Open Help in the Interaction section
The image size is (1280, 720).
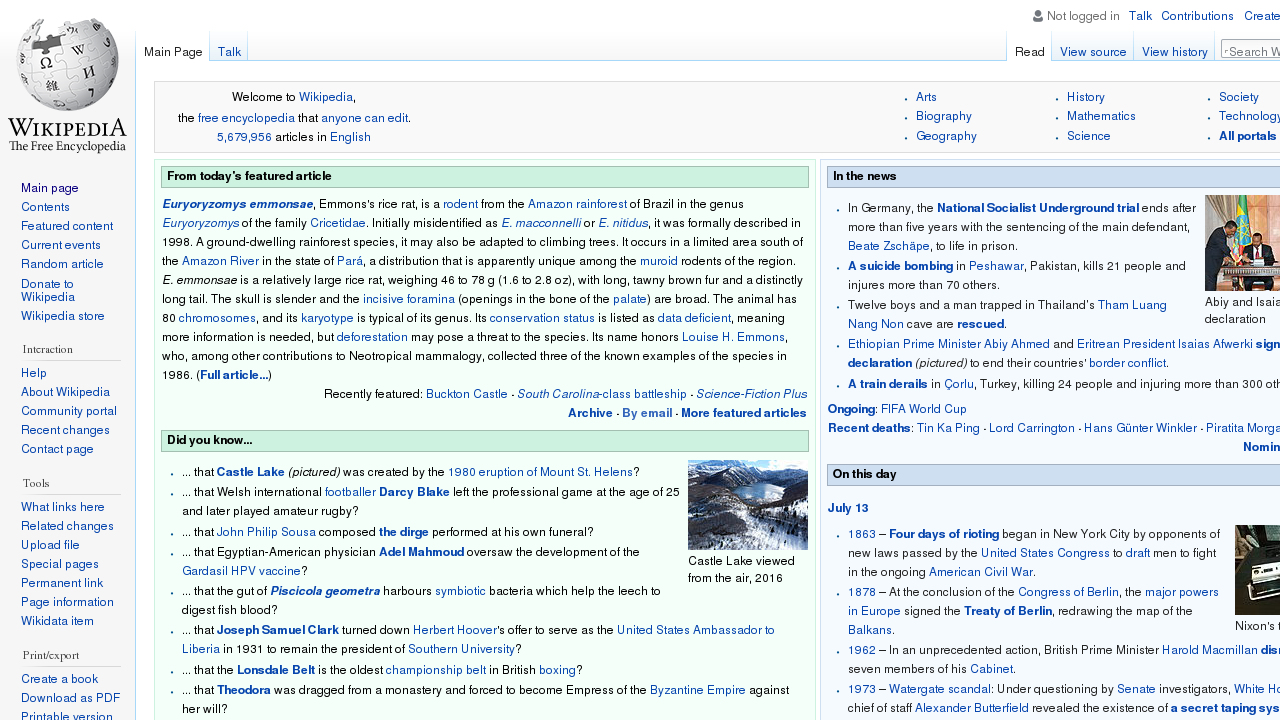point(34,373)
